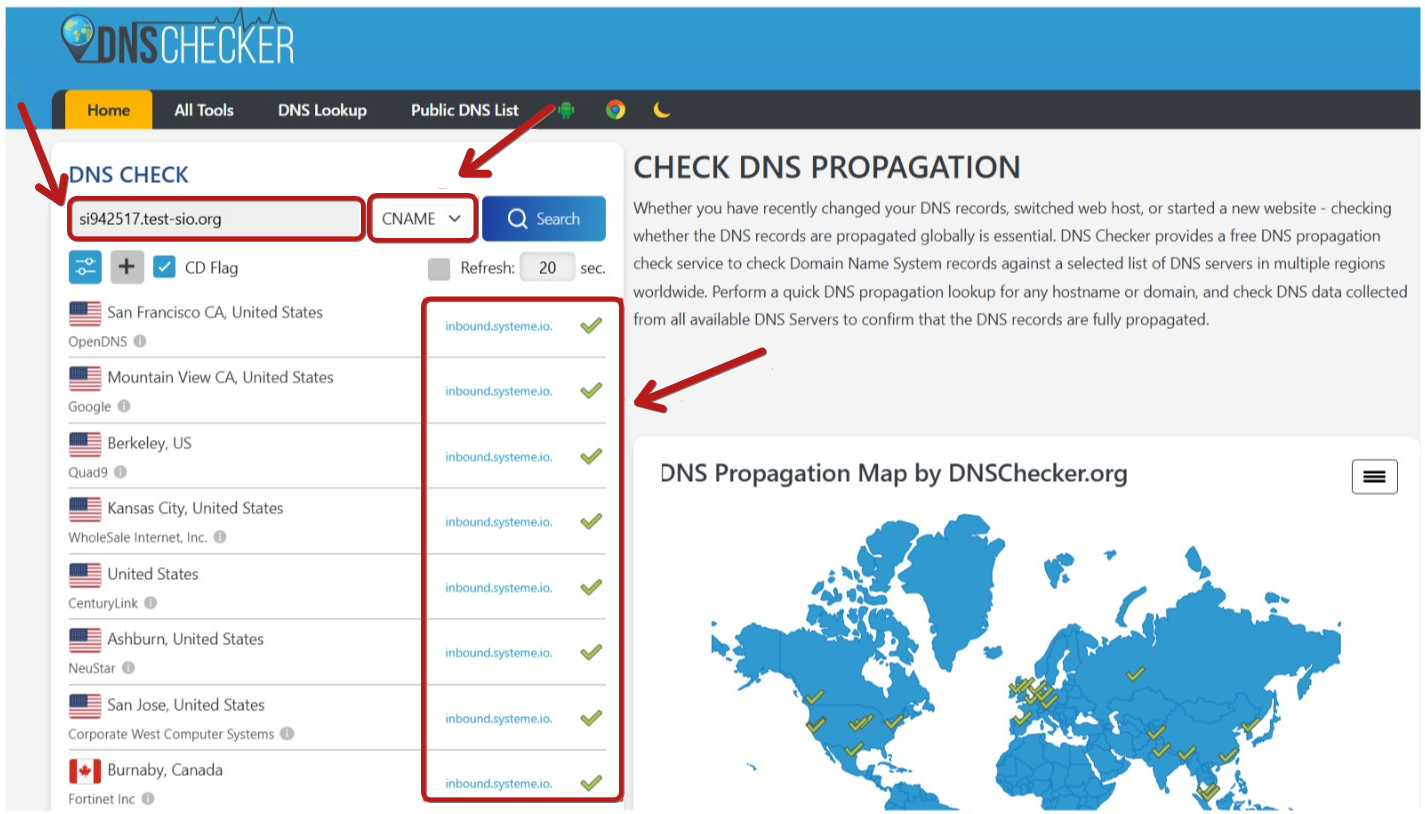Add a DNS server with the plus icon

[x=127, y=267]
